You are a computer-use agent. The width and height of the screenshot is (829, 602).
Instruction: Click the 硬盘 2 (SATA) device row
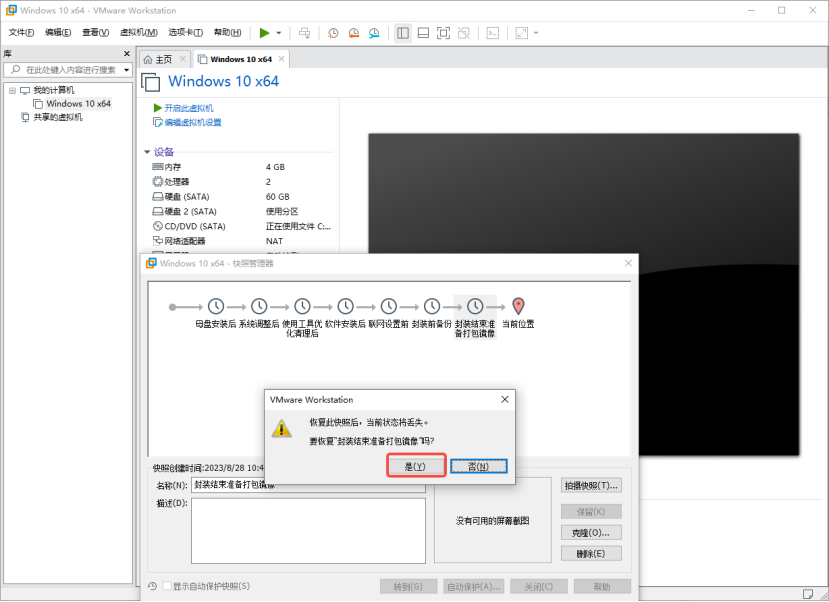(x=241, y=211)
